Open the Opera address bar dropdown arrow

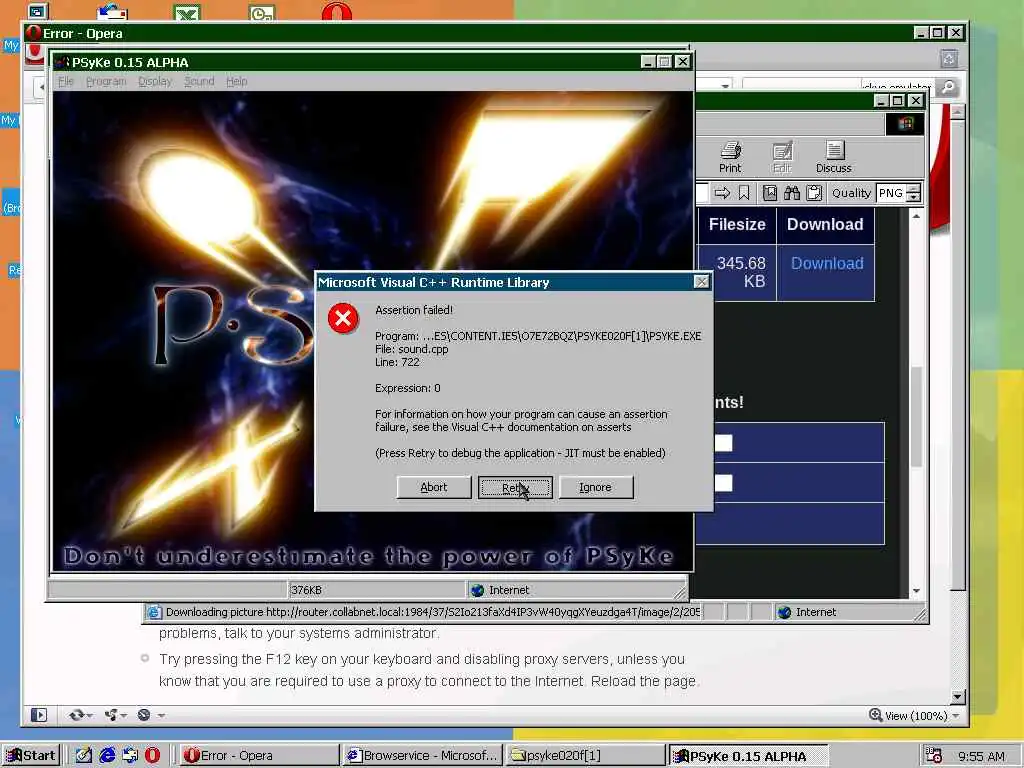[725, 86]
